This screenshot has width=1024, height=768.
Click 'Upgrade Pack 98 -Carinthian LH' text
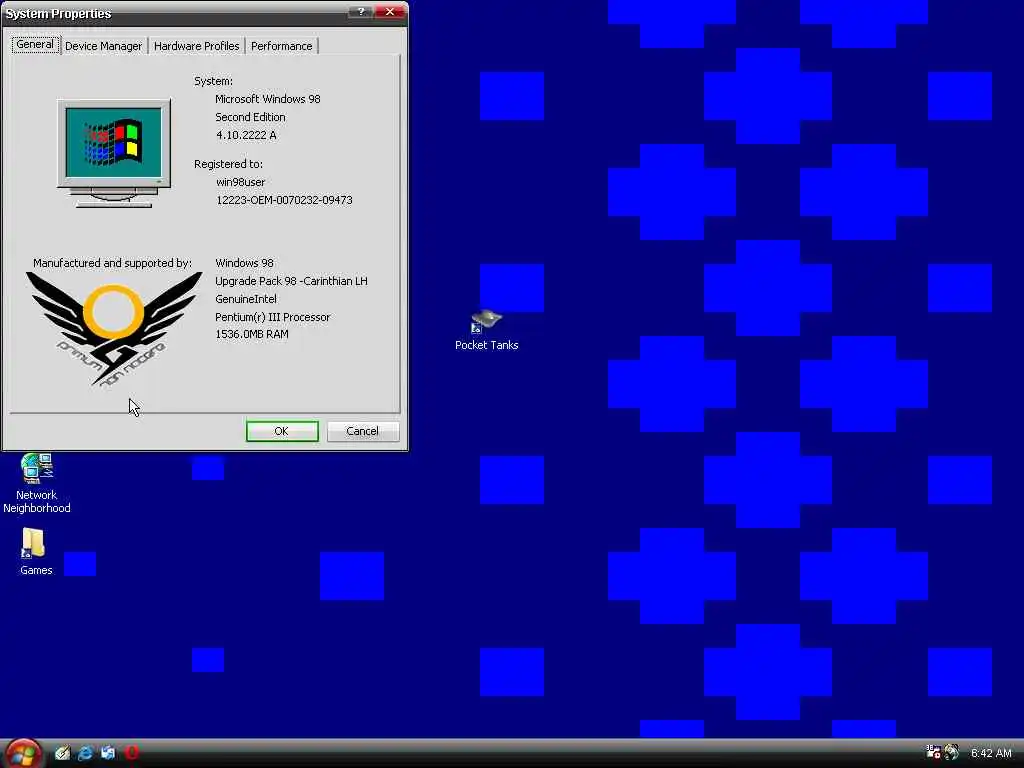click(x=291, y=281)
